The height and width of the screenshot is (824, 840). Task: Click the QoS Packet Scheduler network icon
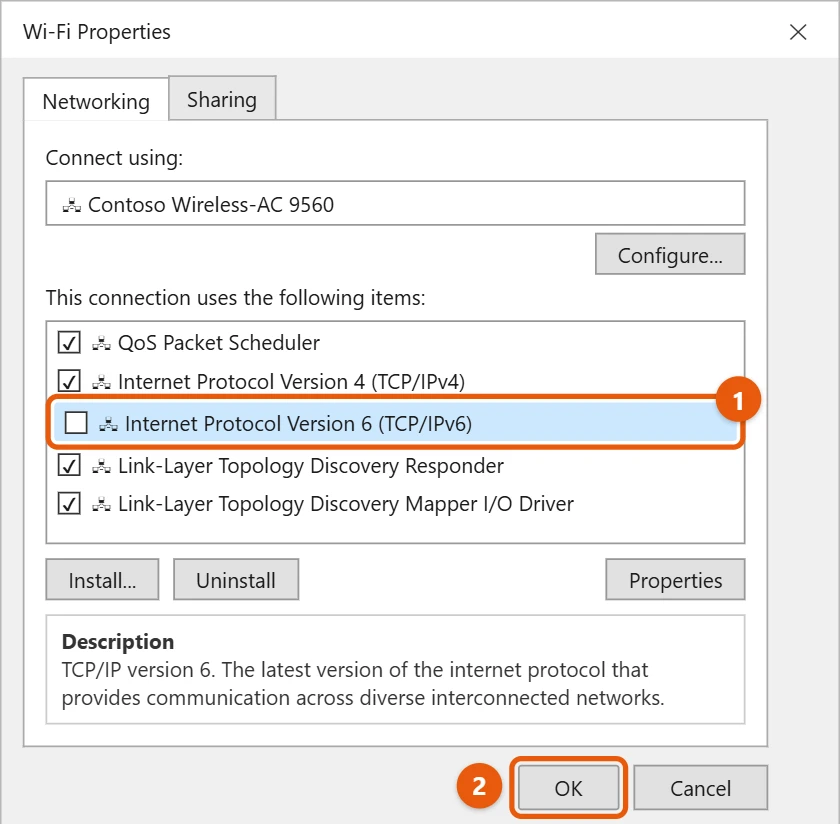[x=101, y=343]
